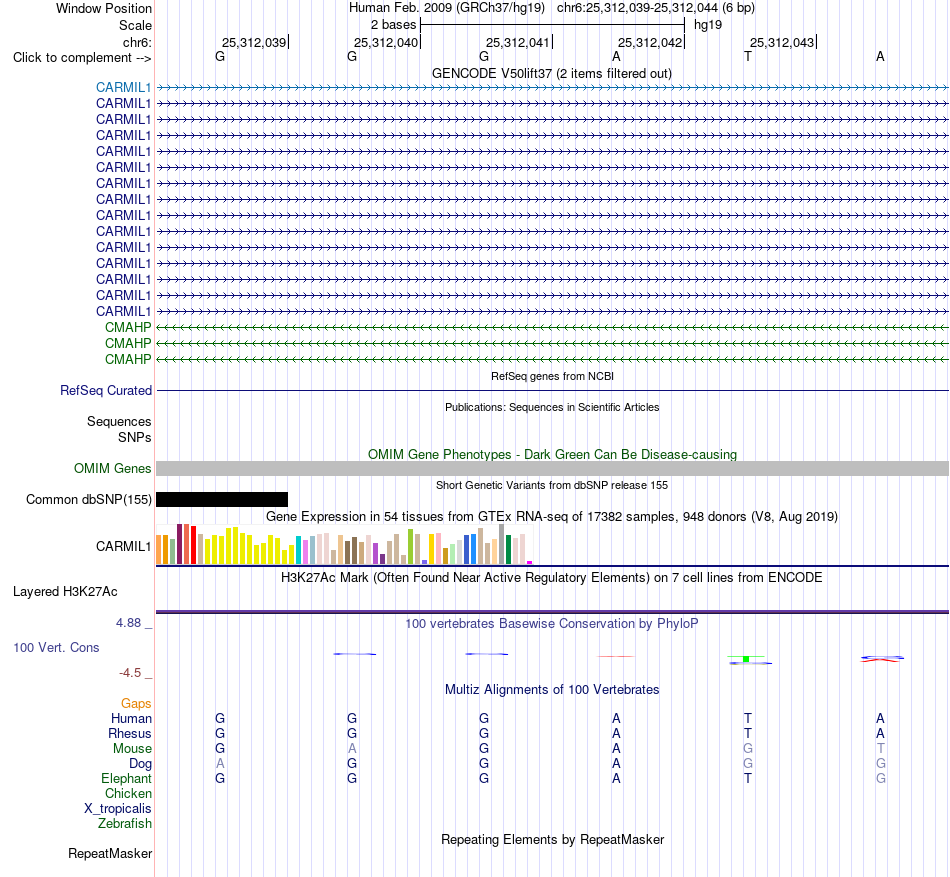Open '100 vertebrates Basewise Conservation by PhyloP' title
Screen dimensions: 950x877
click(x=552, y=623)
